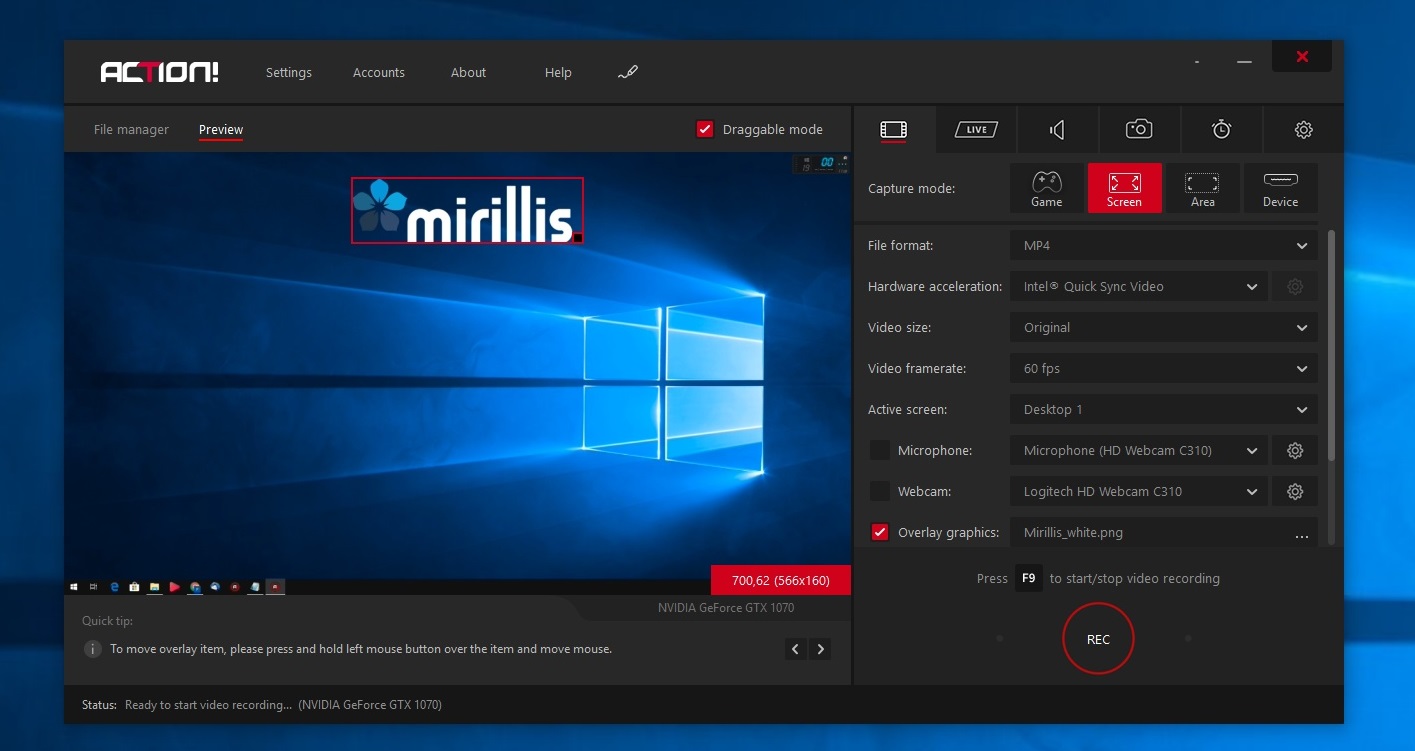Open the Webcam settings gear

1295,491
